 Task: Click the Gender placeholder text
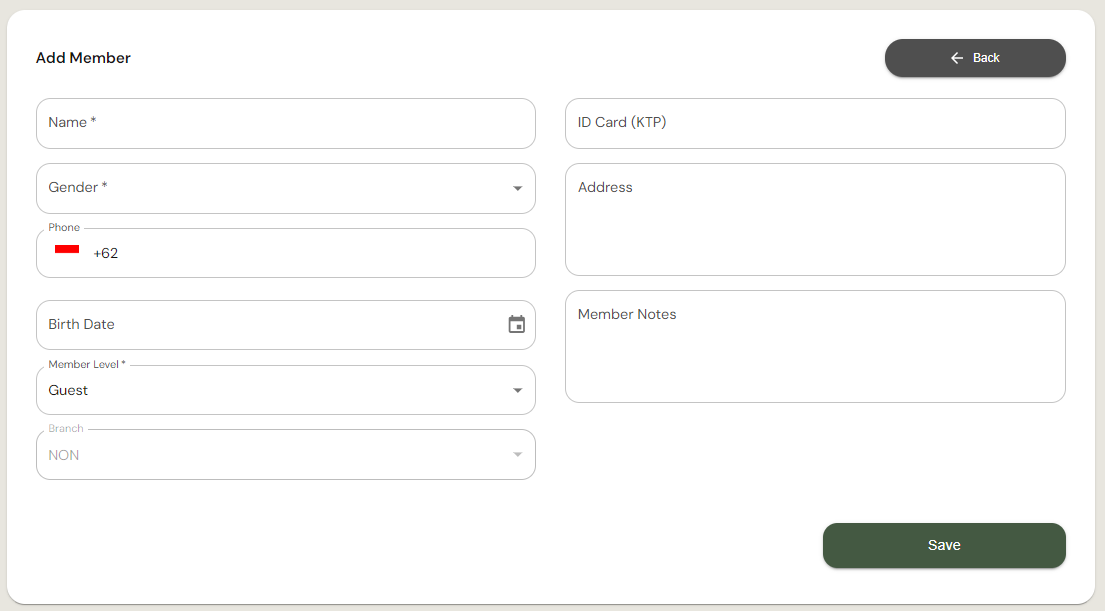[77, 188]
